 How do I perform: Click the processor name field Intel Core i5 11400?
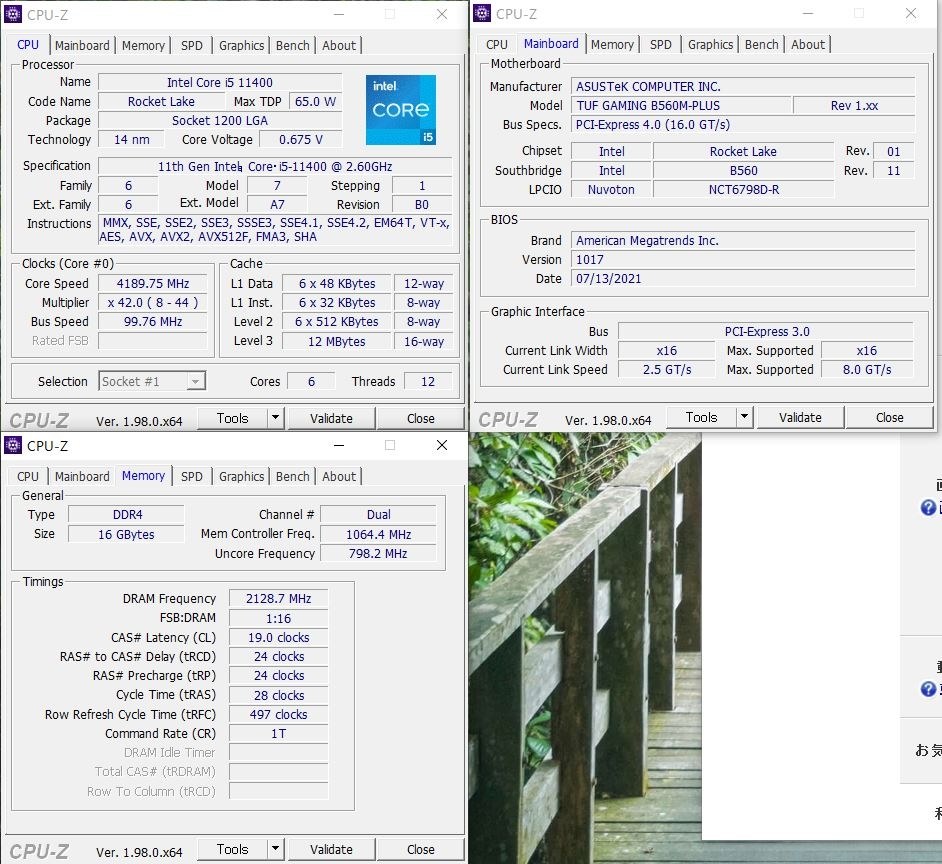[x=220, y=82]
